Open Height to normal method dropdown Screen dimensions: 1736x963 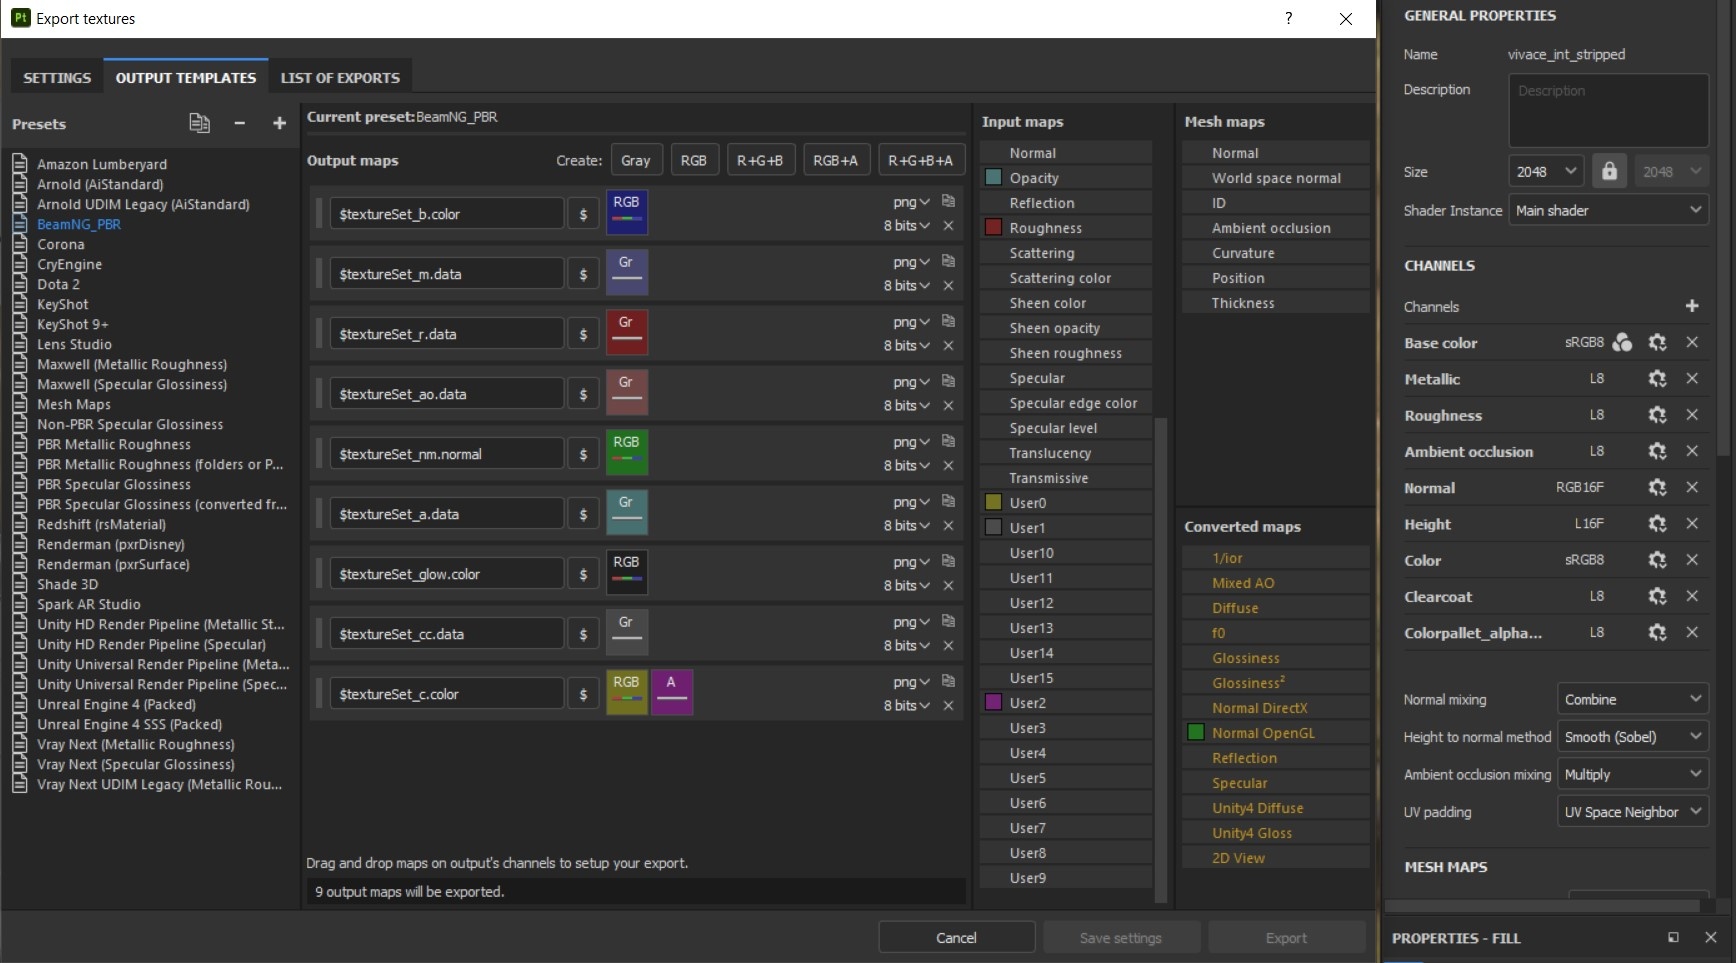click(x=1632, y=737)
